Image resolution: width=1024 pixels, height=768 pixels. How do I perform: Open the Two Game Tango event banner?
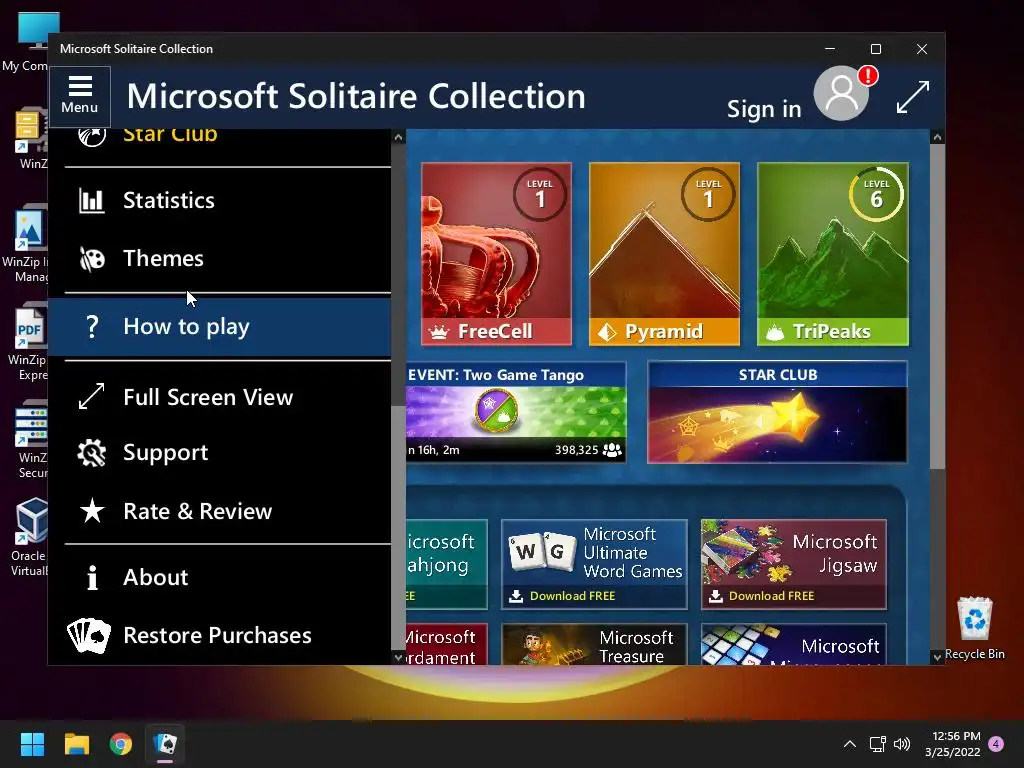point(516,412)
